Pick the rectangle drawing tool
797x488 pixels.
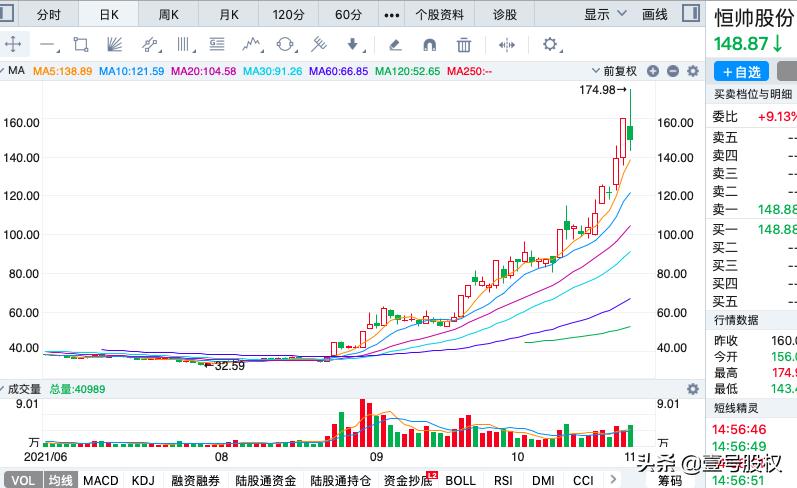coord(81,44)
